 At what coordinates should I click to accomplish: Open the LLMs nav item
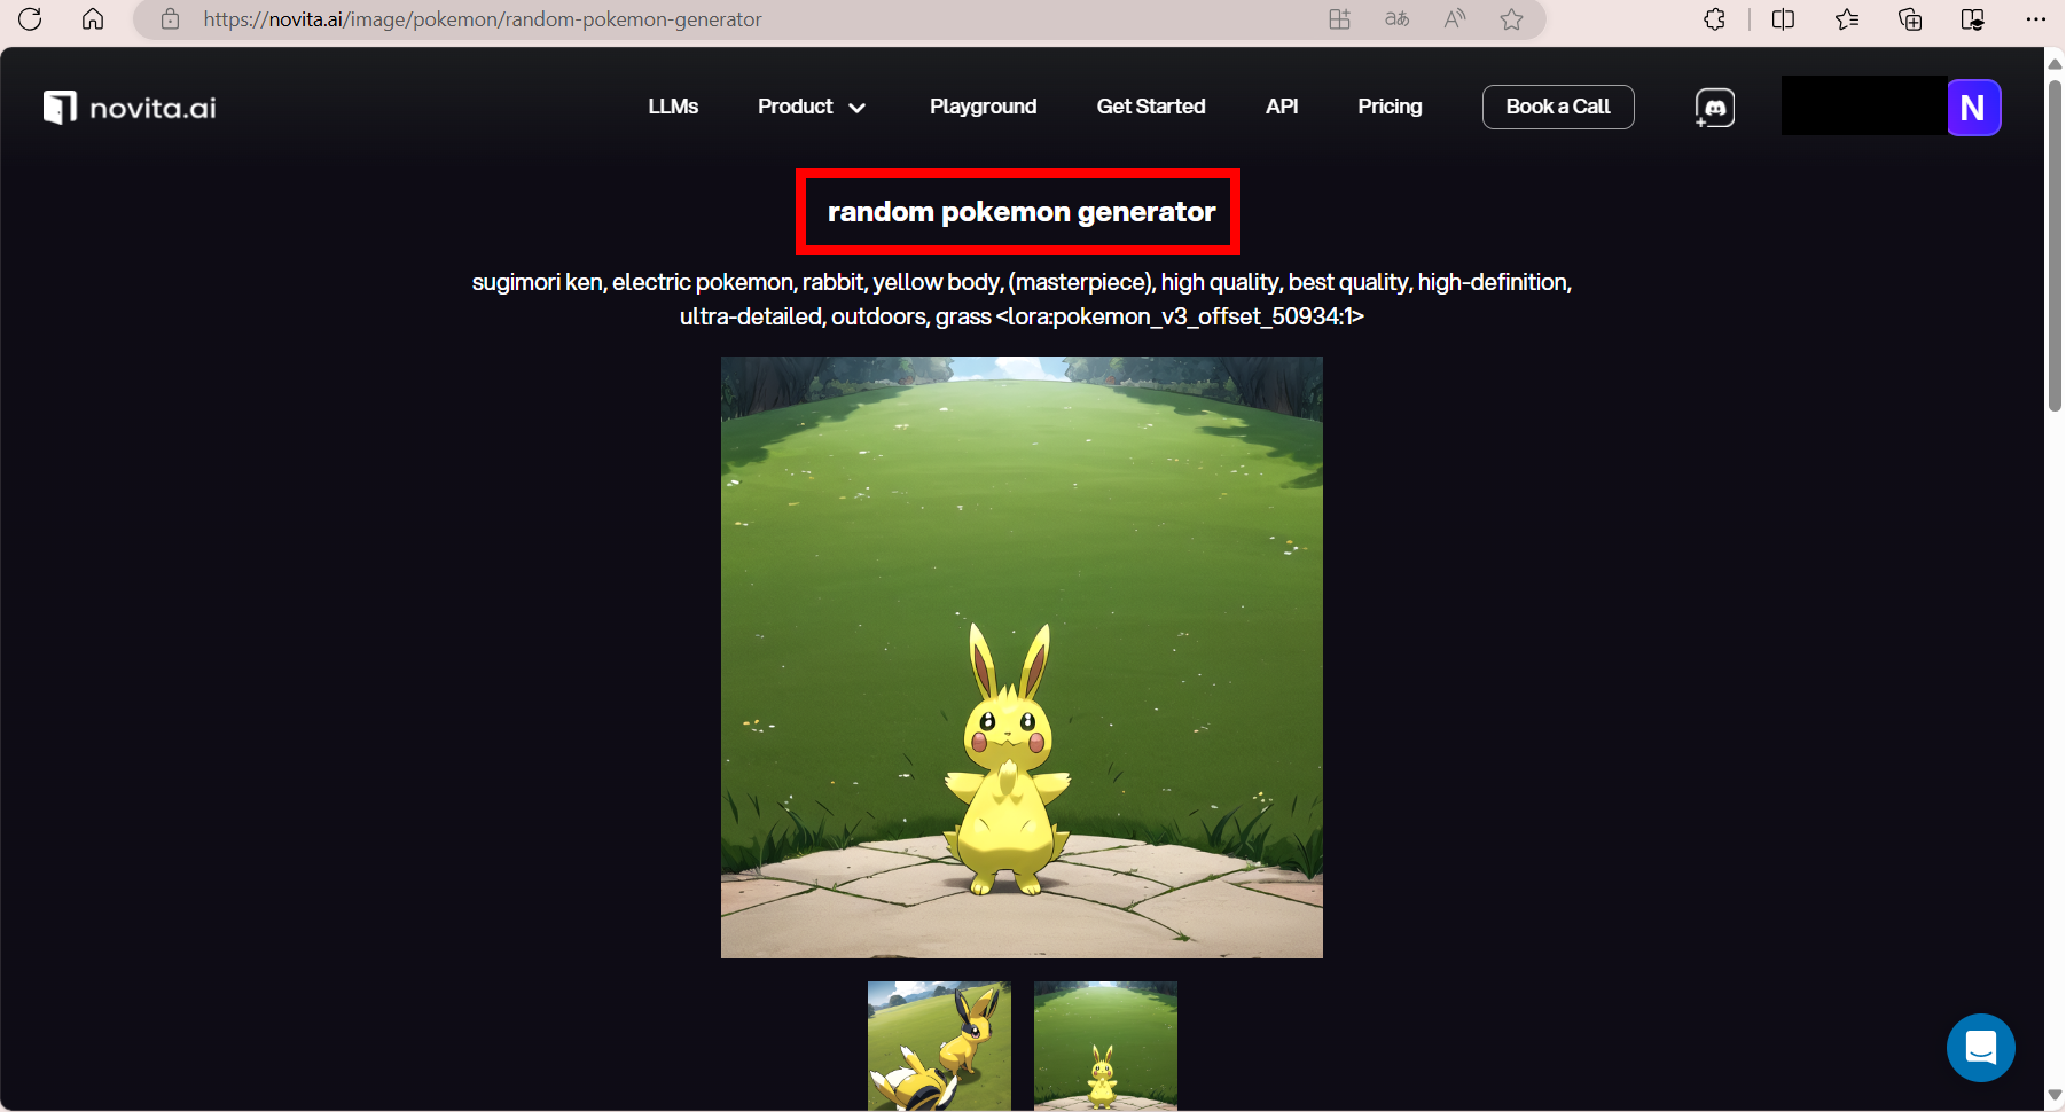tap(673, 107)
